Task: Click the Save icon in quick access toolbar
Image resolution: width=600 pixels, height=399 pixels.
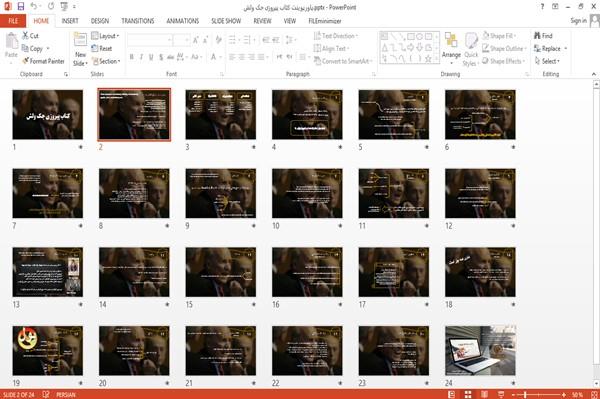Action: 21,7
